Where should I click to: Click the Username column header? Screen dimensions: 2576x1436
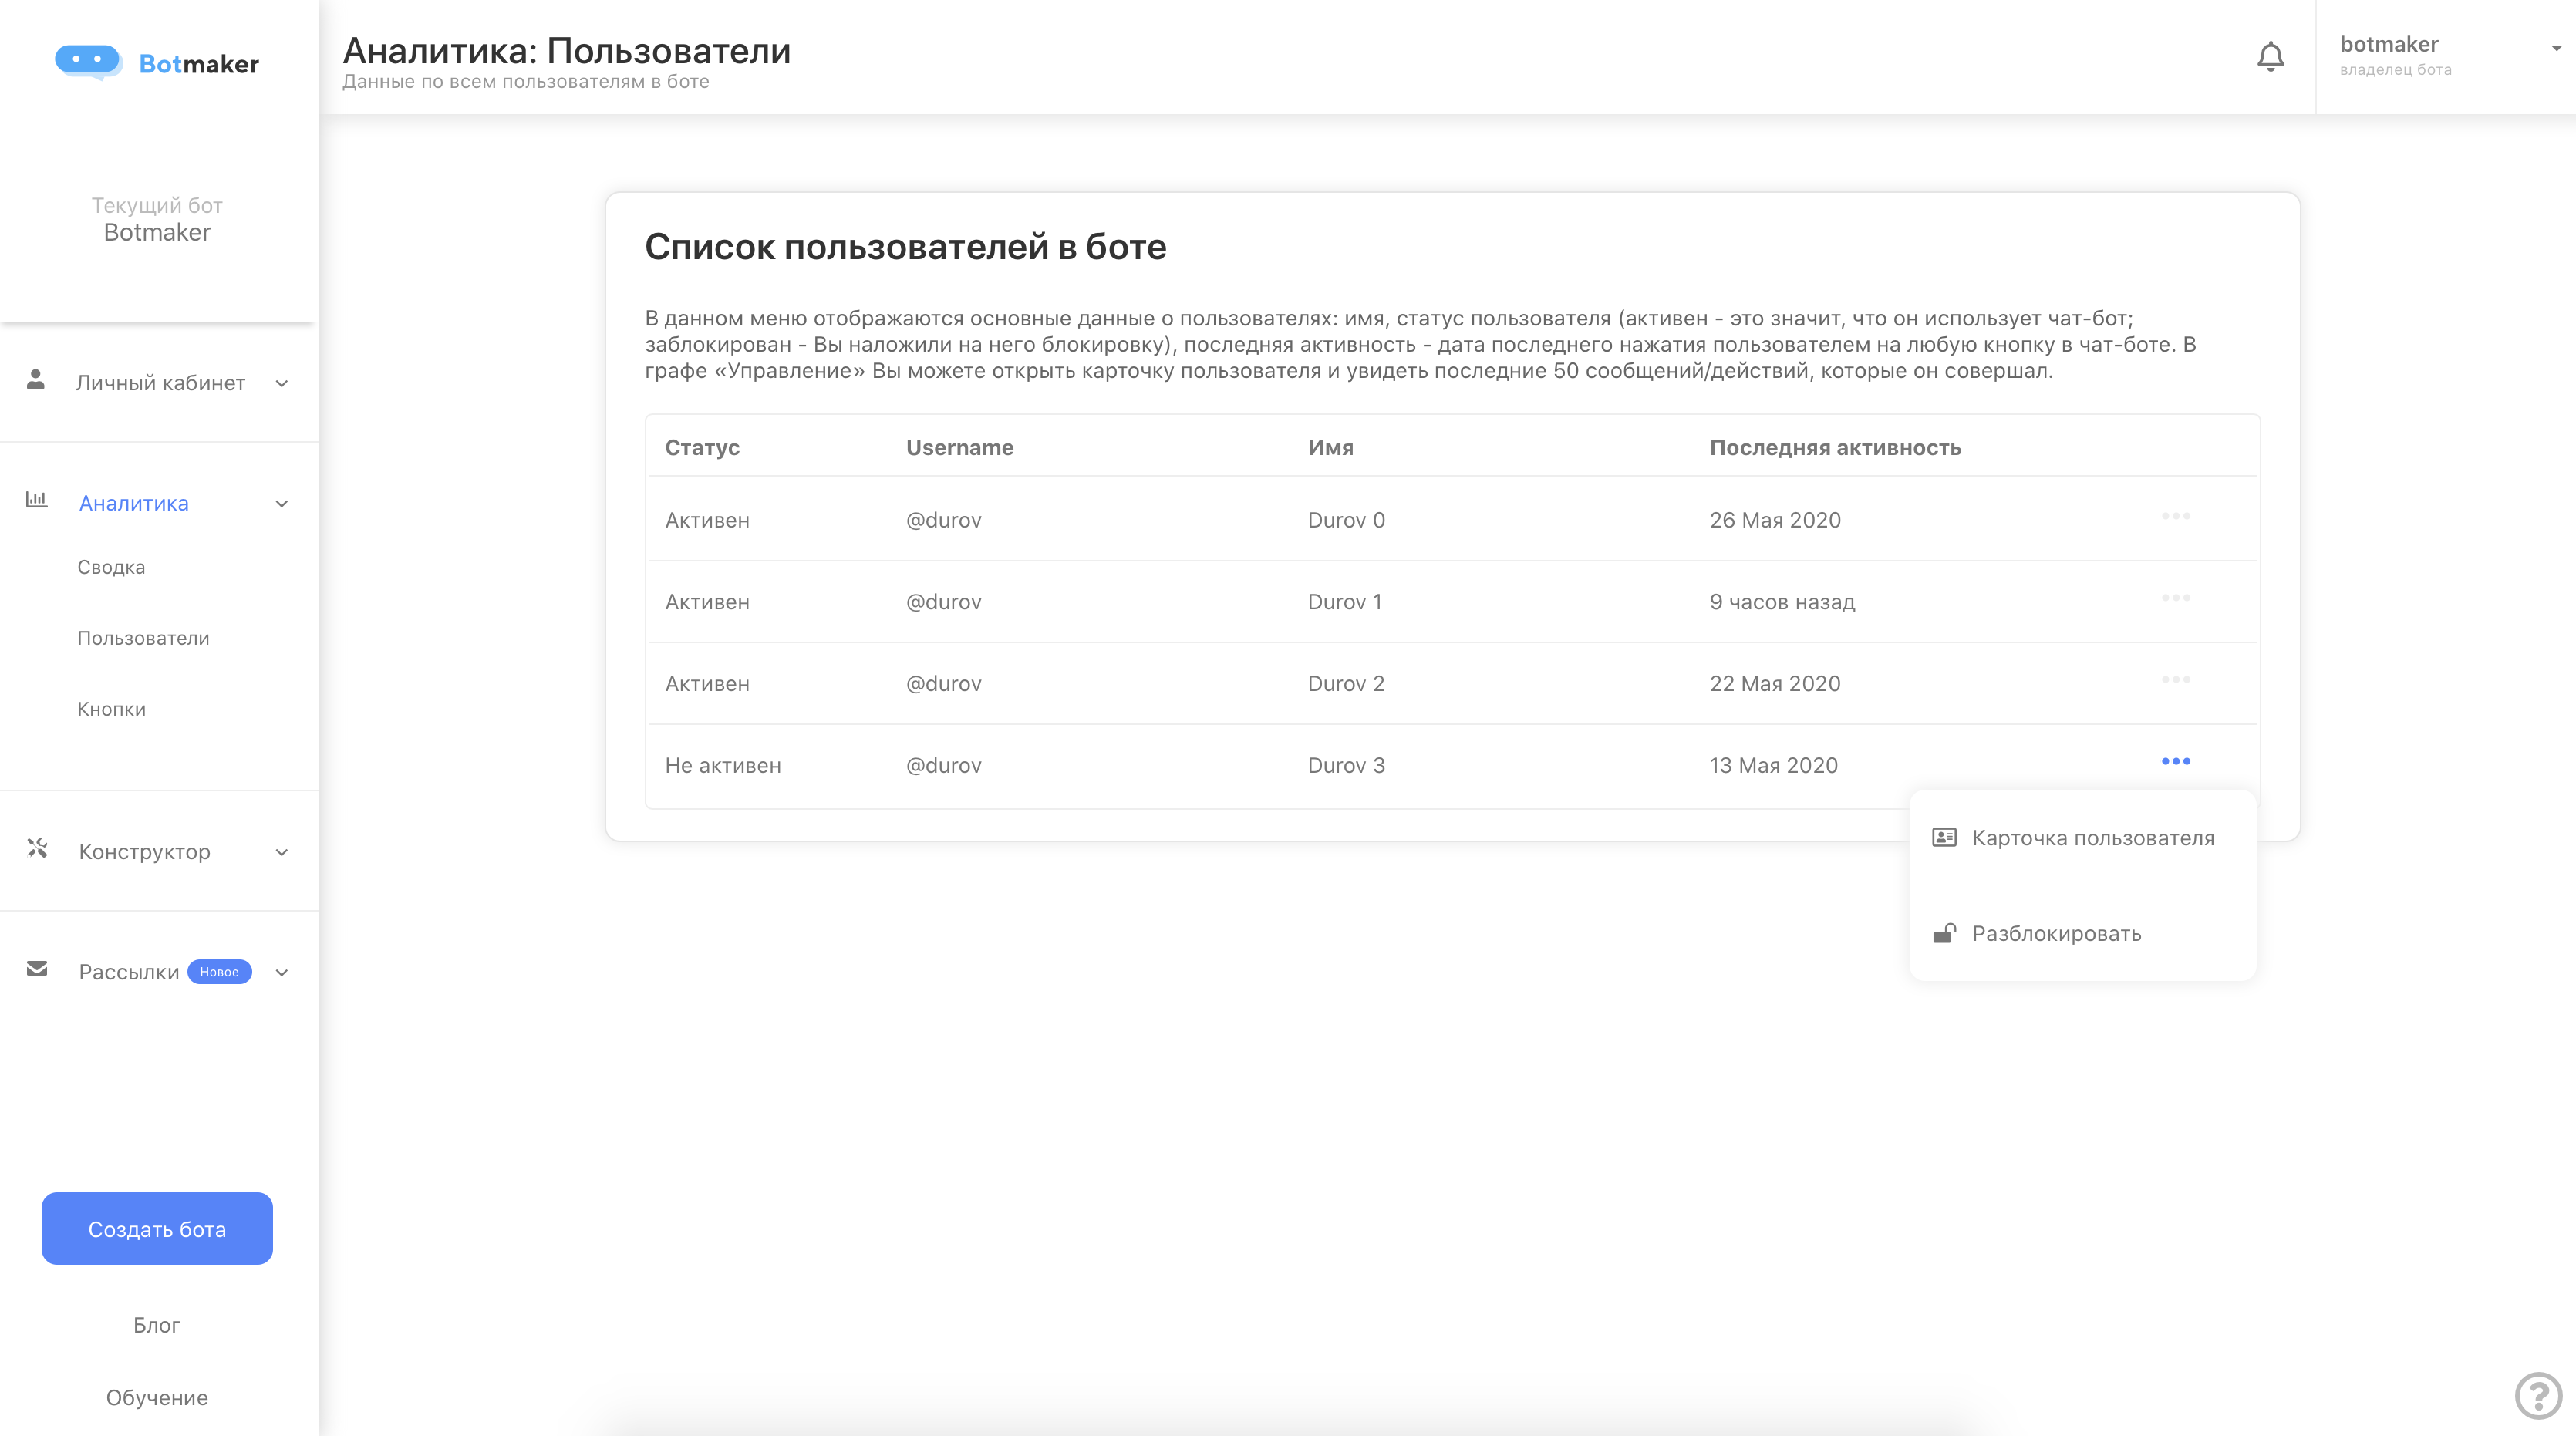pyautogui.click(x=960, y=447)
